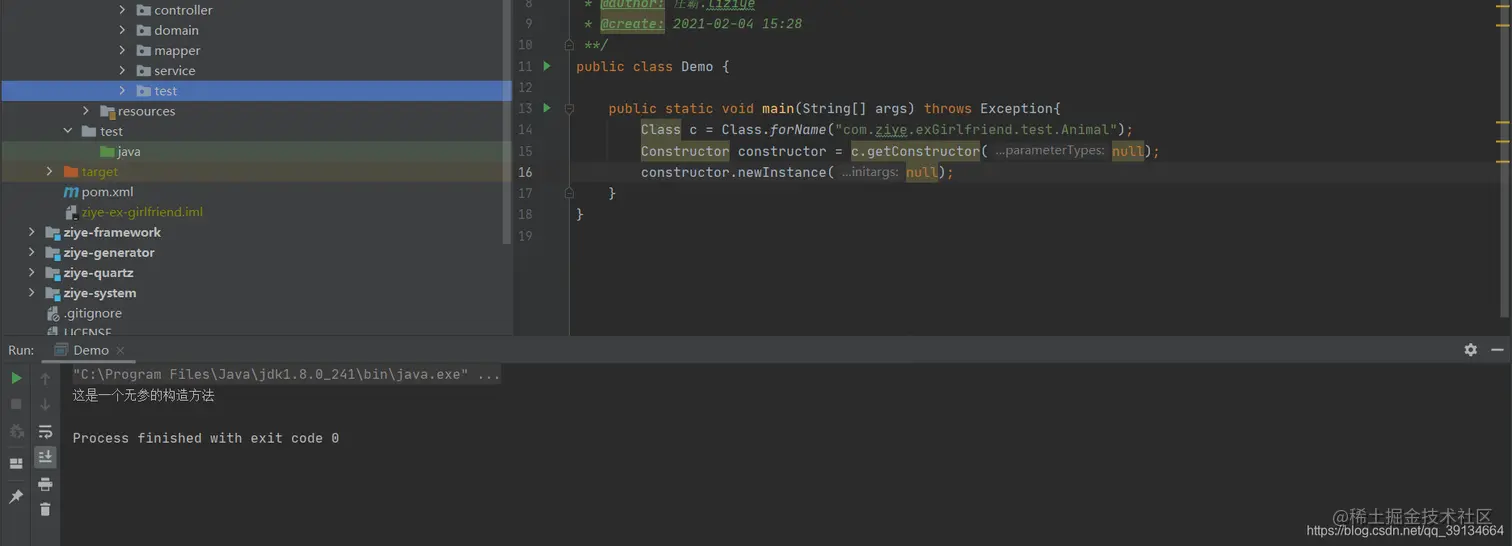This screenshot has height=546, width=1512.
Task: Click the Down the Stack Trace arrow
Action: click(x=45, y=404)
